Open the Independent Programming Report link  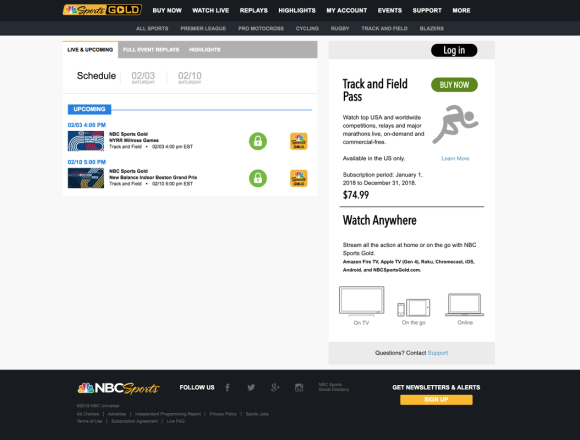point(168,414)
